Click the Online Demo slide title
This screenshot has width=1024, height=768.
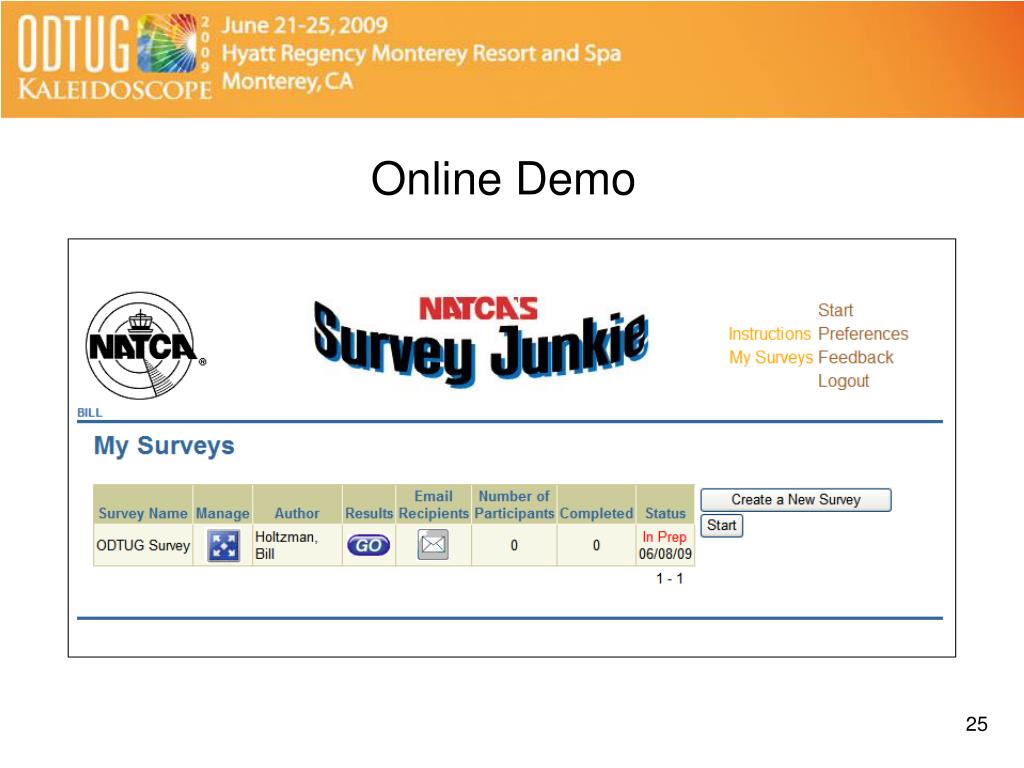[503, 179]
